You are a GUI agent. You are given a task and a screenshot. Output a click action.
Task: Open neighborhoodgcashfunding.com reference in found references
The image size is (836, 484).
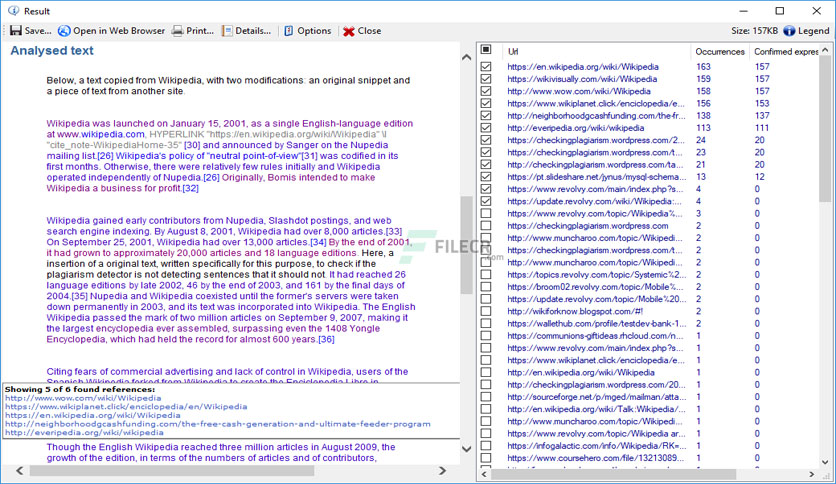(x=218, y=424)
